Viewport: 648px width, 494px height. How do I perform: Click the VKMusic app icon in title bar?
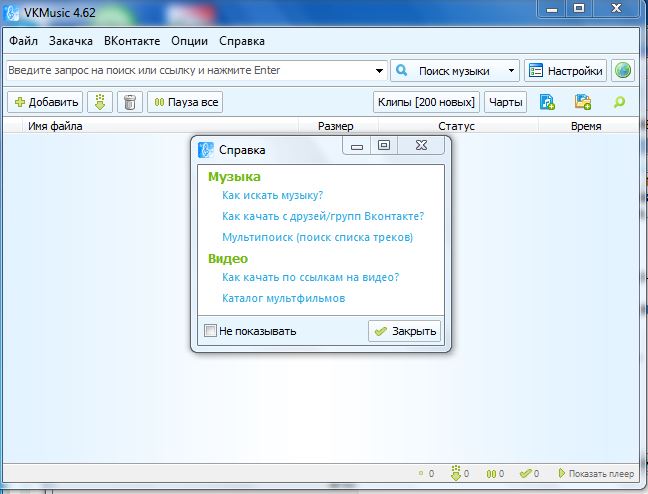(x=11, y=12)
